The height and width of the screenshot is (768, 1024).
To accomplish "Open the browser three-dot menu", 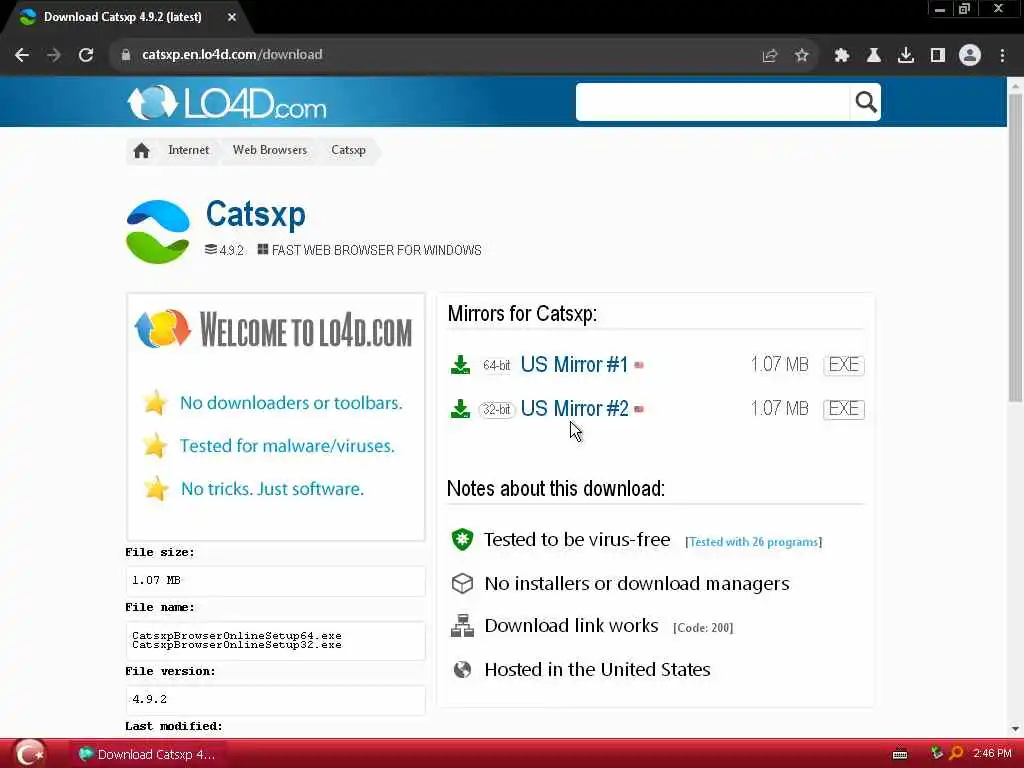I will point(1002,56).
